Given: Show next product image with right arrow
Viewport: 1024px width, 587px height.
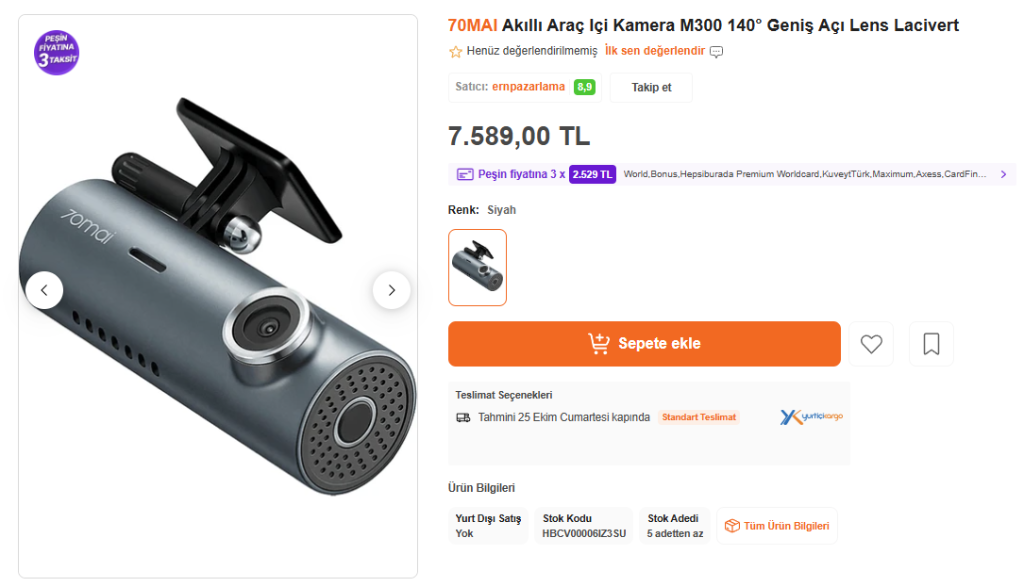Looking at the screenshot, I should coord(391,290).
